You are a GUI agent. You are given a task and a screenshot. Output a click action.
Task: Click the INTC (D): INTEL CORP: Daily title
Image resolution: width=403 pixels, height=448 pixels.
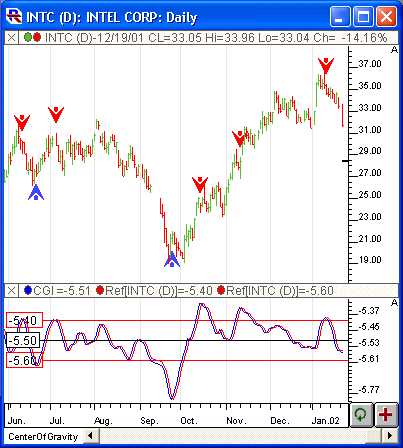pyautogui.click(x=112, y=17)
